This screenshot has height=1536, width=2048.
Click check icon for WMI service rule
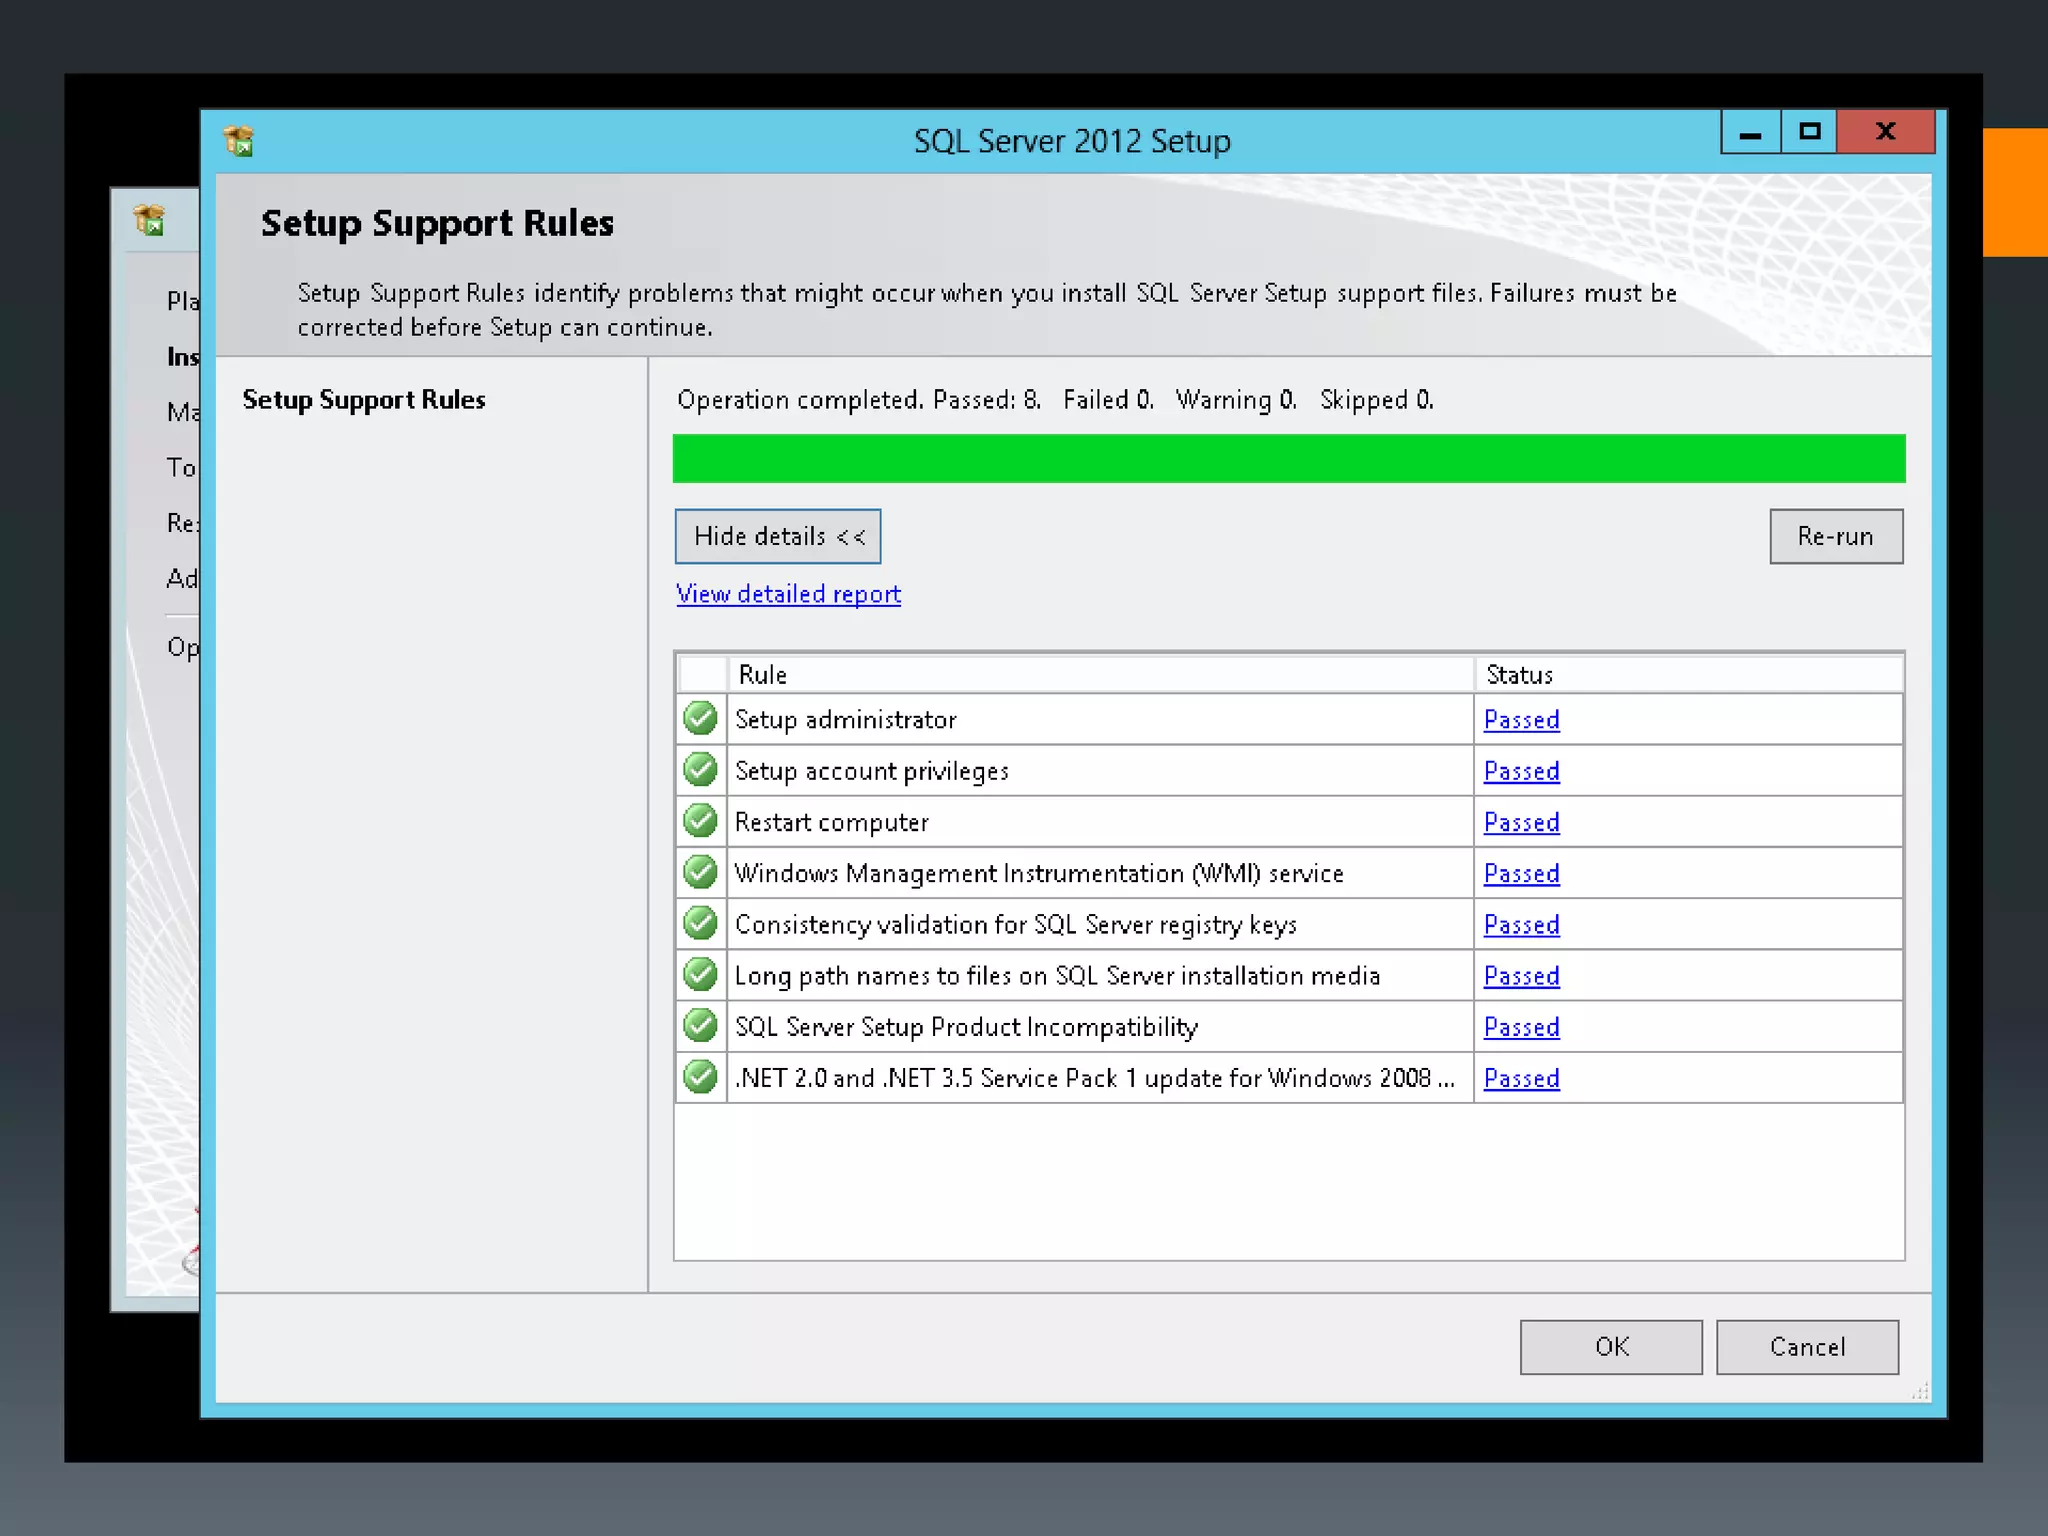700,872
